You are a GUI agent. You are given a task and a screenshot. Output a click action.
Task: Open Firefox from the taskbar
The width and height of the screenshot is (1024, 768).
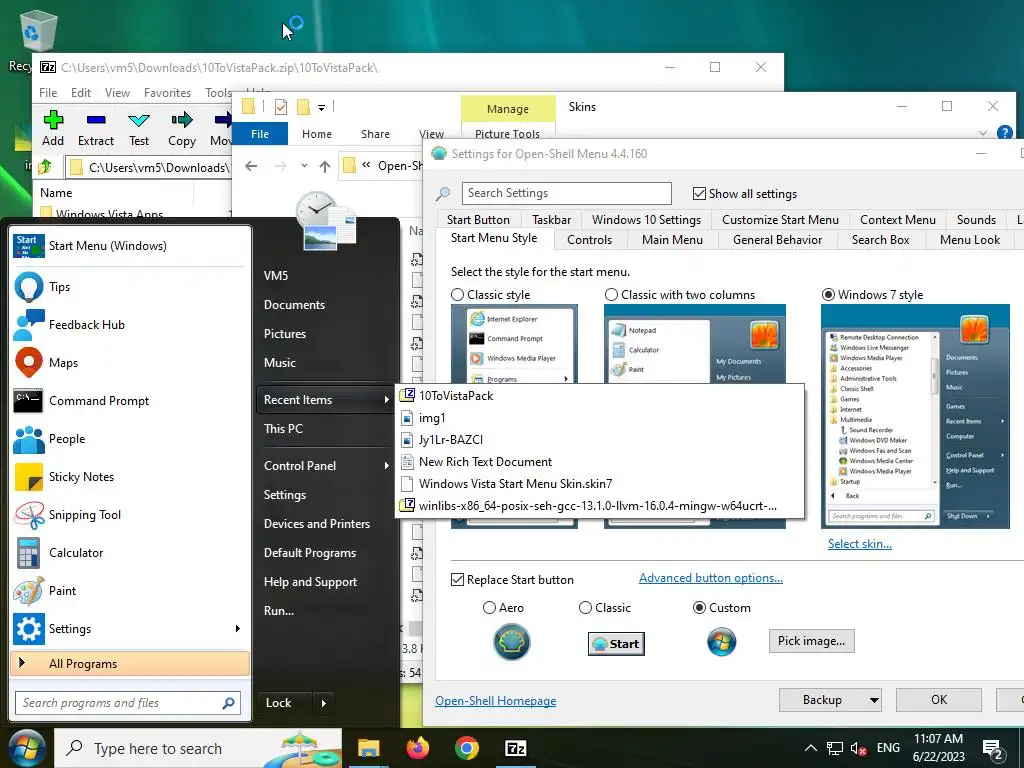pos(418,748)
